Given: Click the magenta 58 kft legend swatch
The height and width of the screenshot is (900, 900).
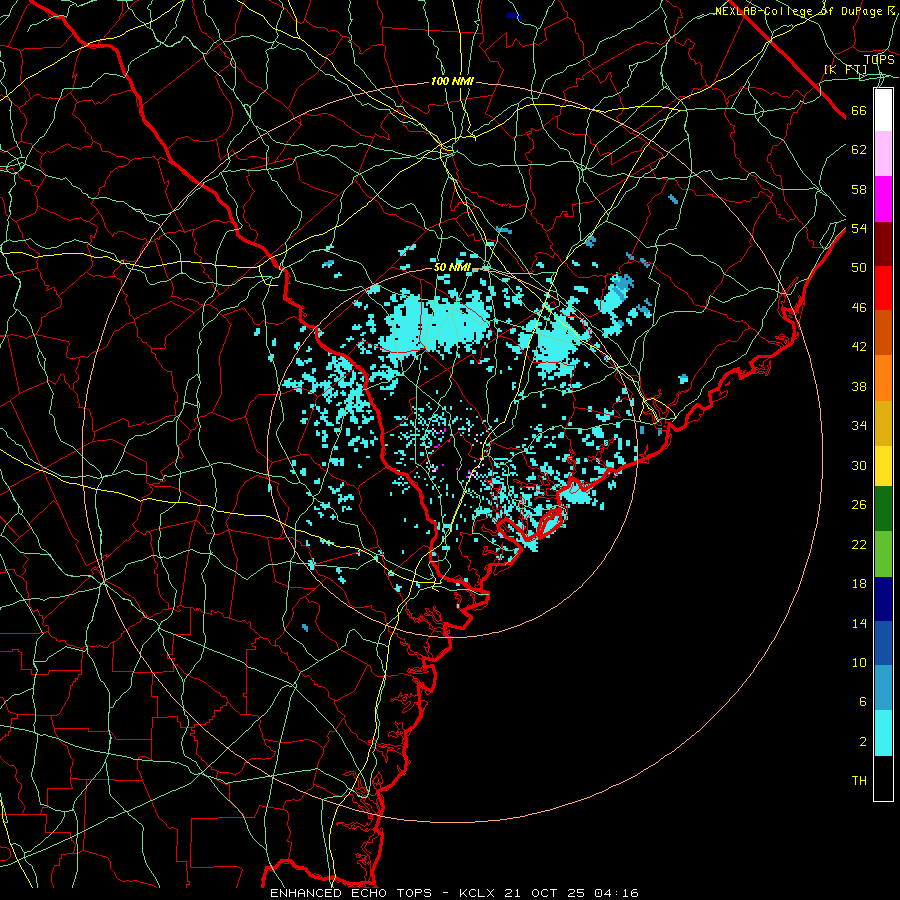Looking at the screenshot, I should [x=883, y=199].
